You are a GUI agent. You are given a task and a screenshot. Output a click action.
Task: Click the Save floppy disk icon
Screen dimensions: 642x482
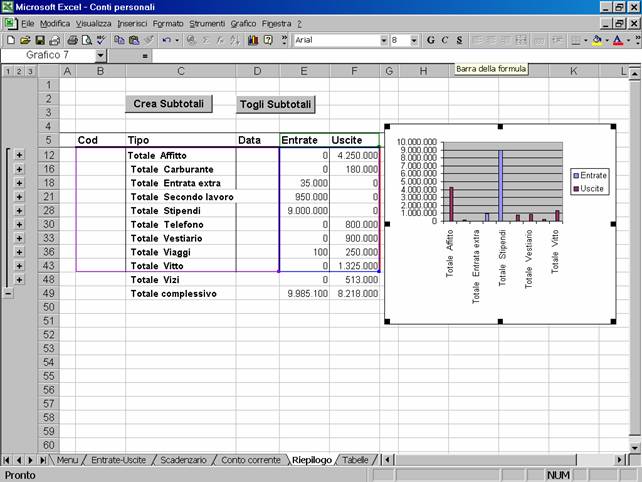tap(39, 40)
